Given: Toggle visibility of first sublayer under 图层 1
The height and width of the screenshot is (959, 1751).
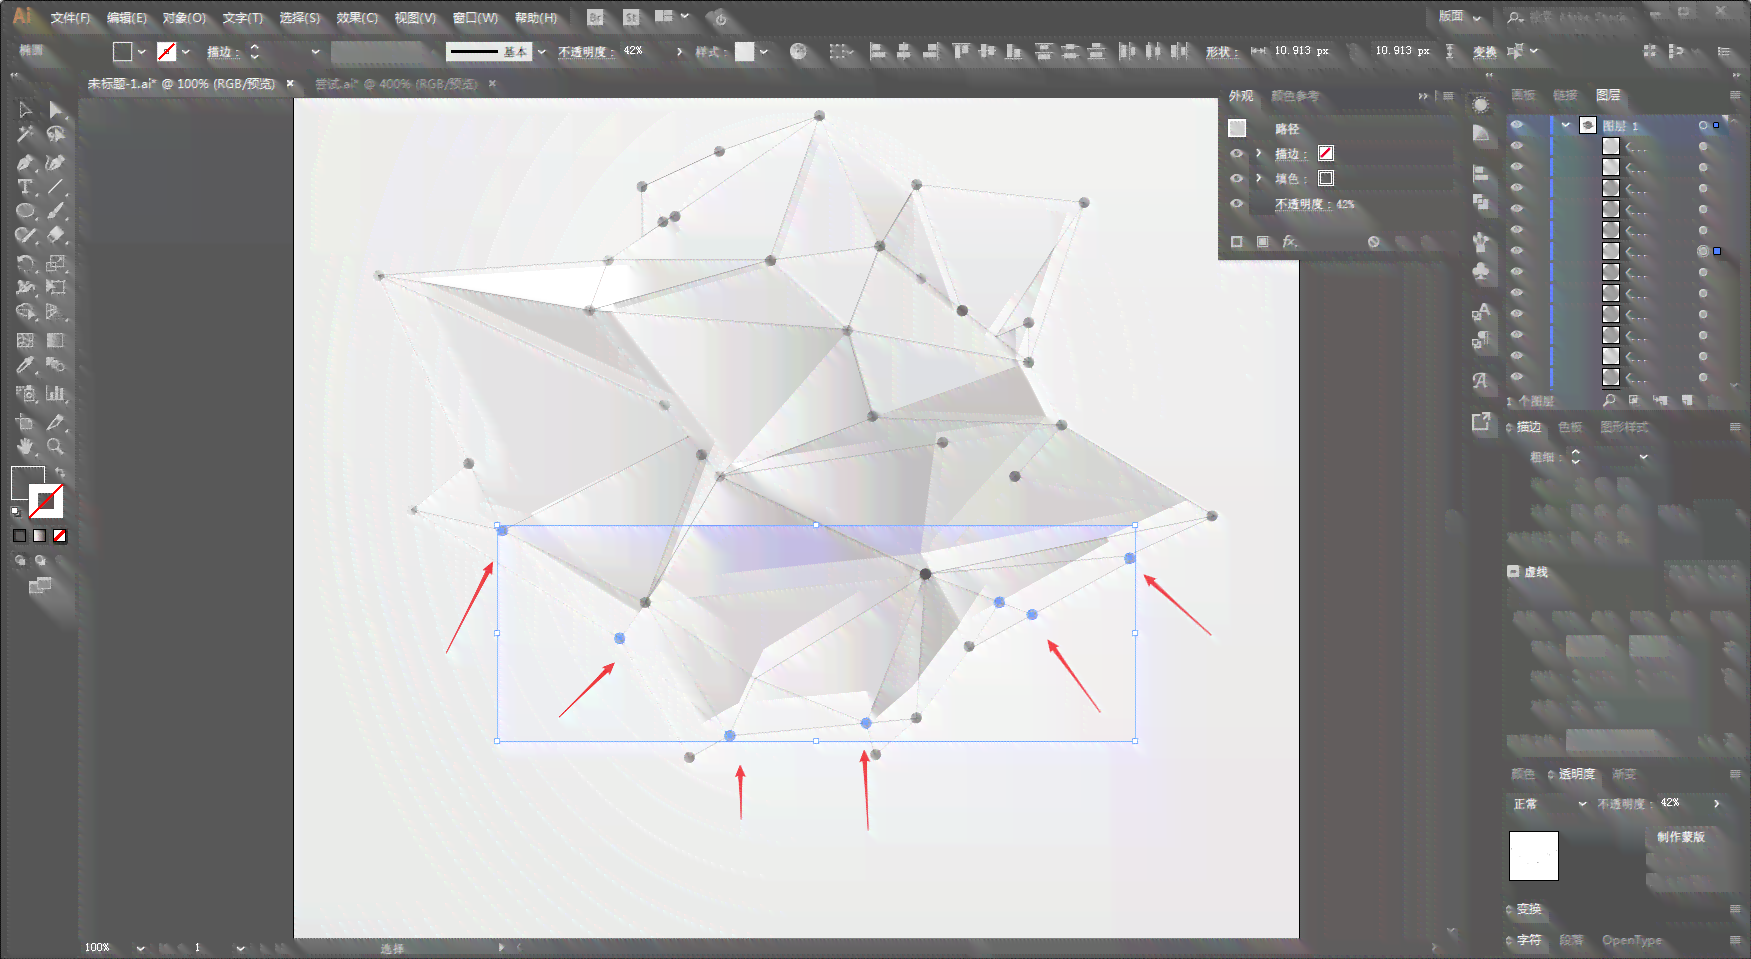Looking at the screenshot, I should pos(1517,146).
